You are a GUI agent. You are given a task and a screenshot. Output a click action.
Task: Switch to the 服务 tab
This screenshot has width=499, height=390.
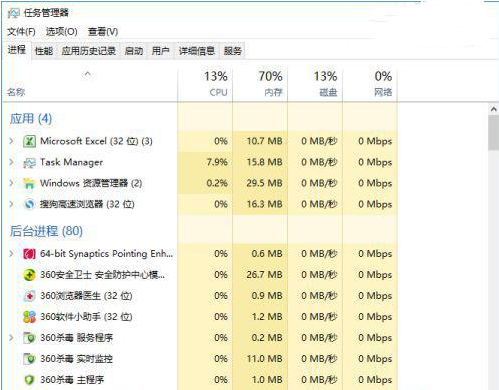coord(232,51)
